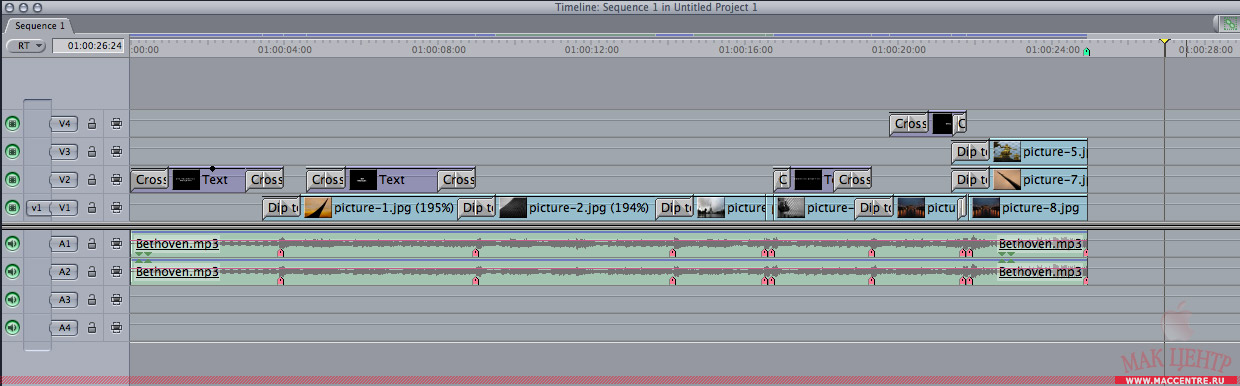Toggle V2 track visibility

click(13, 180)
